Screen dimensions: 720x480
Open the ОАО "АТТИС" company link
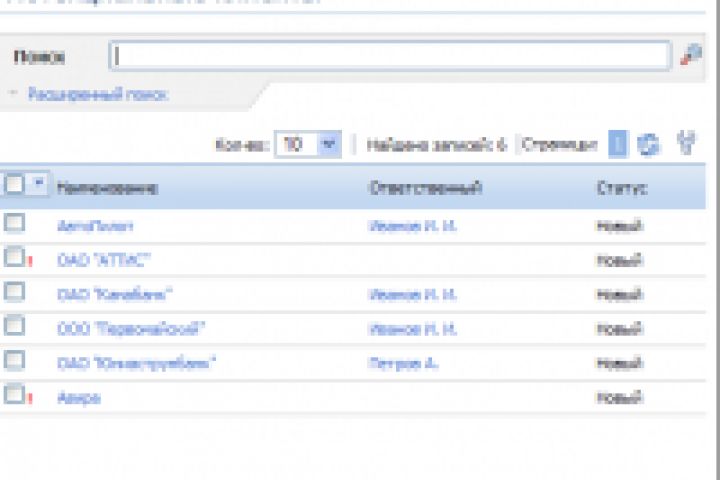104,260
